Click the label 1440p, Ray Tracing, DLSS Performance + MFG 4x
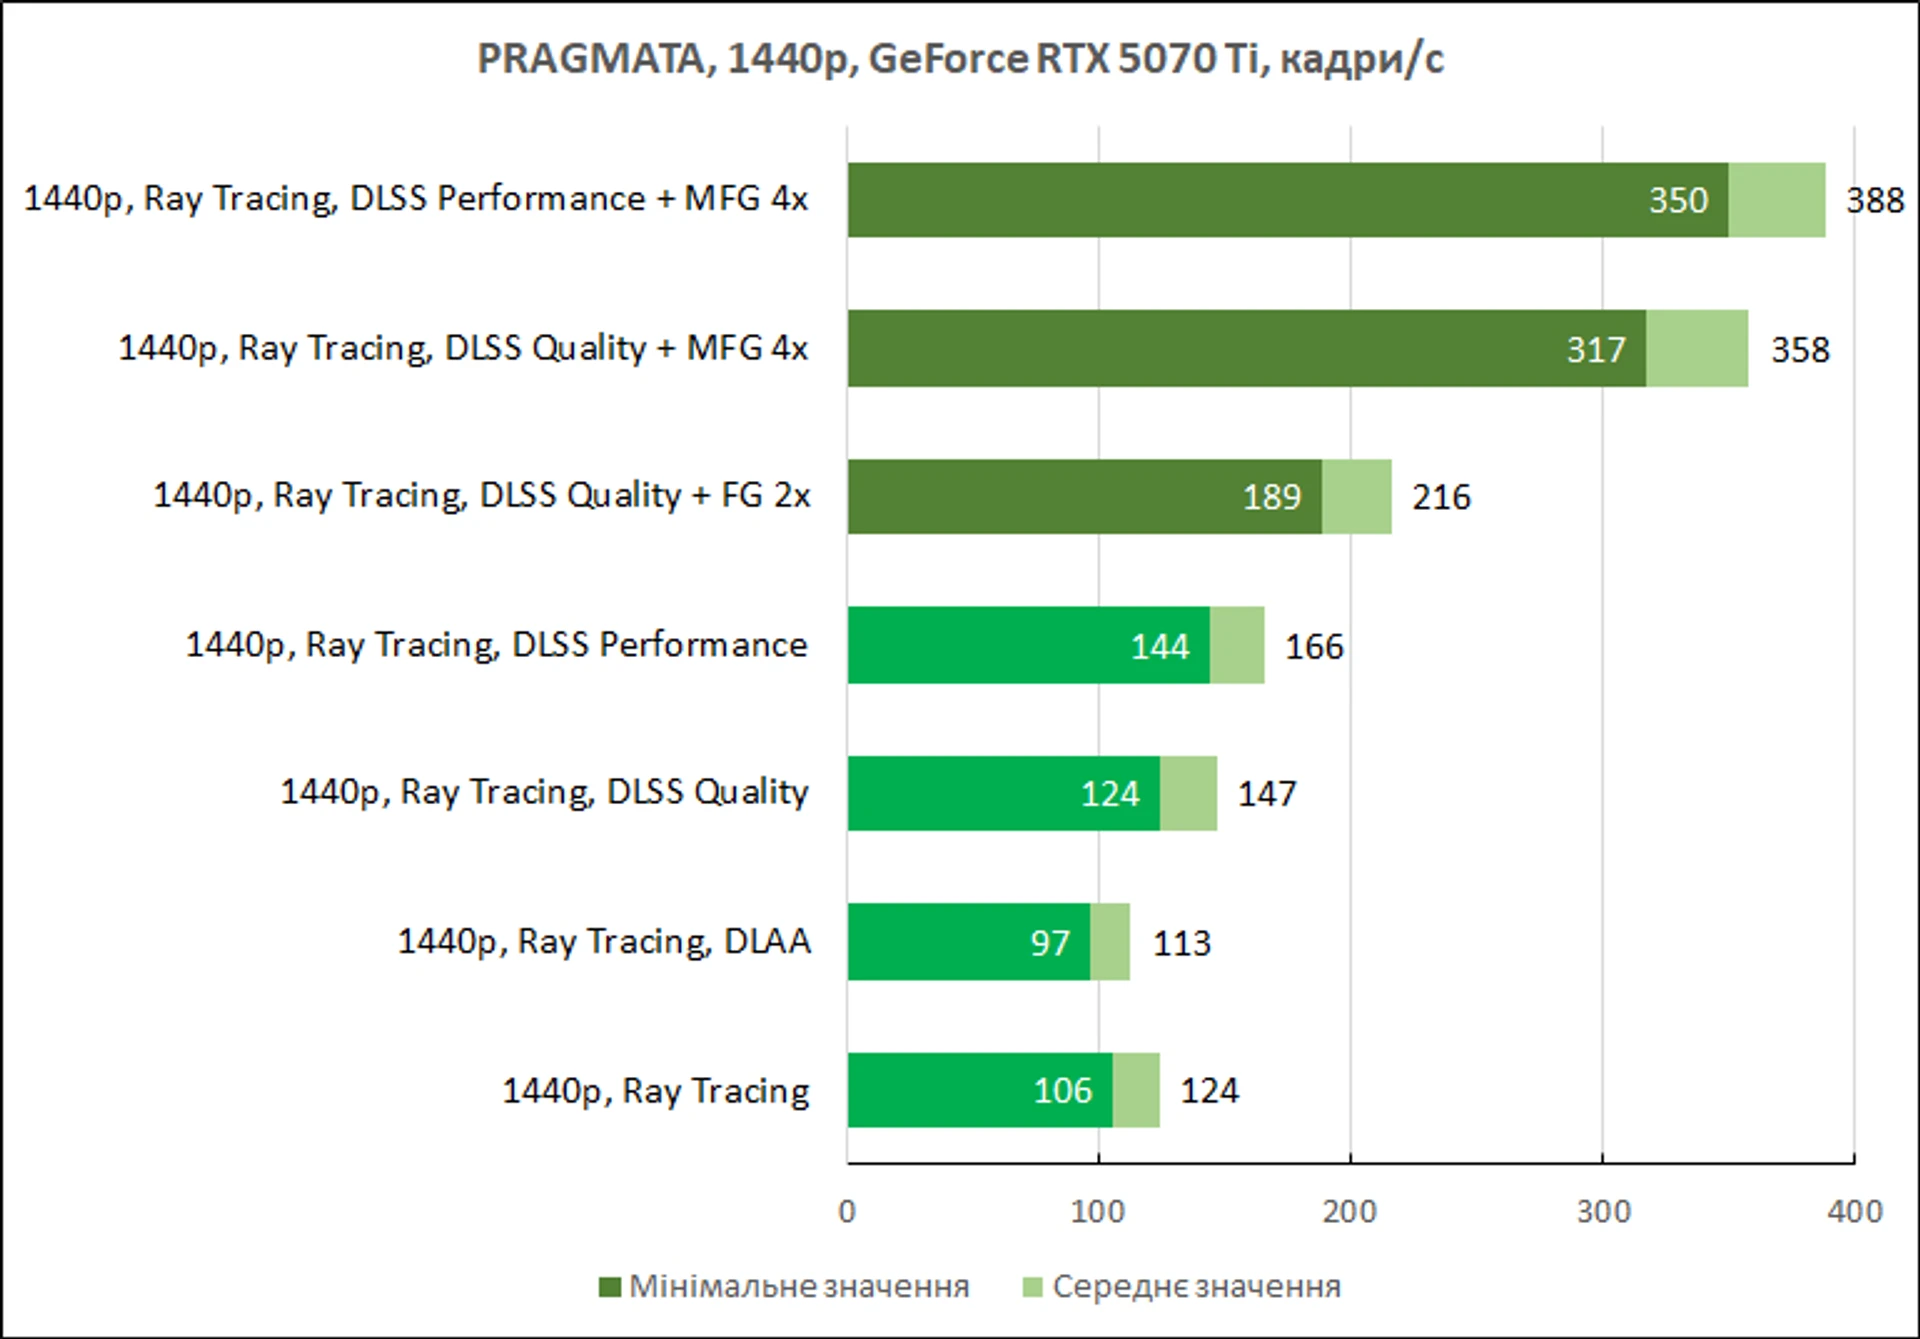This screenshot has width=1920, height=1339. 416,199
